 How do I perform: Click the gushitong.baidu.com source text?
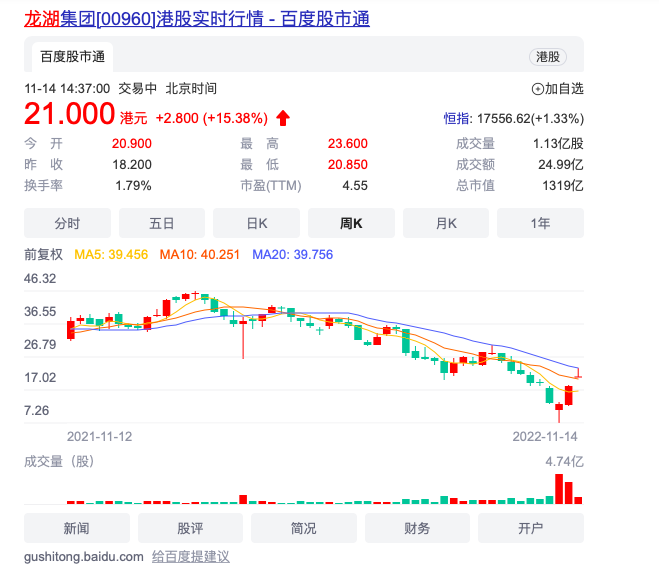(x=84, y=557)
